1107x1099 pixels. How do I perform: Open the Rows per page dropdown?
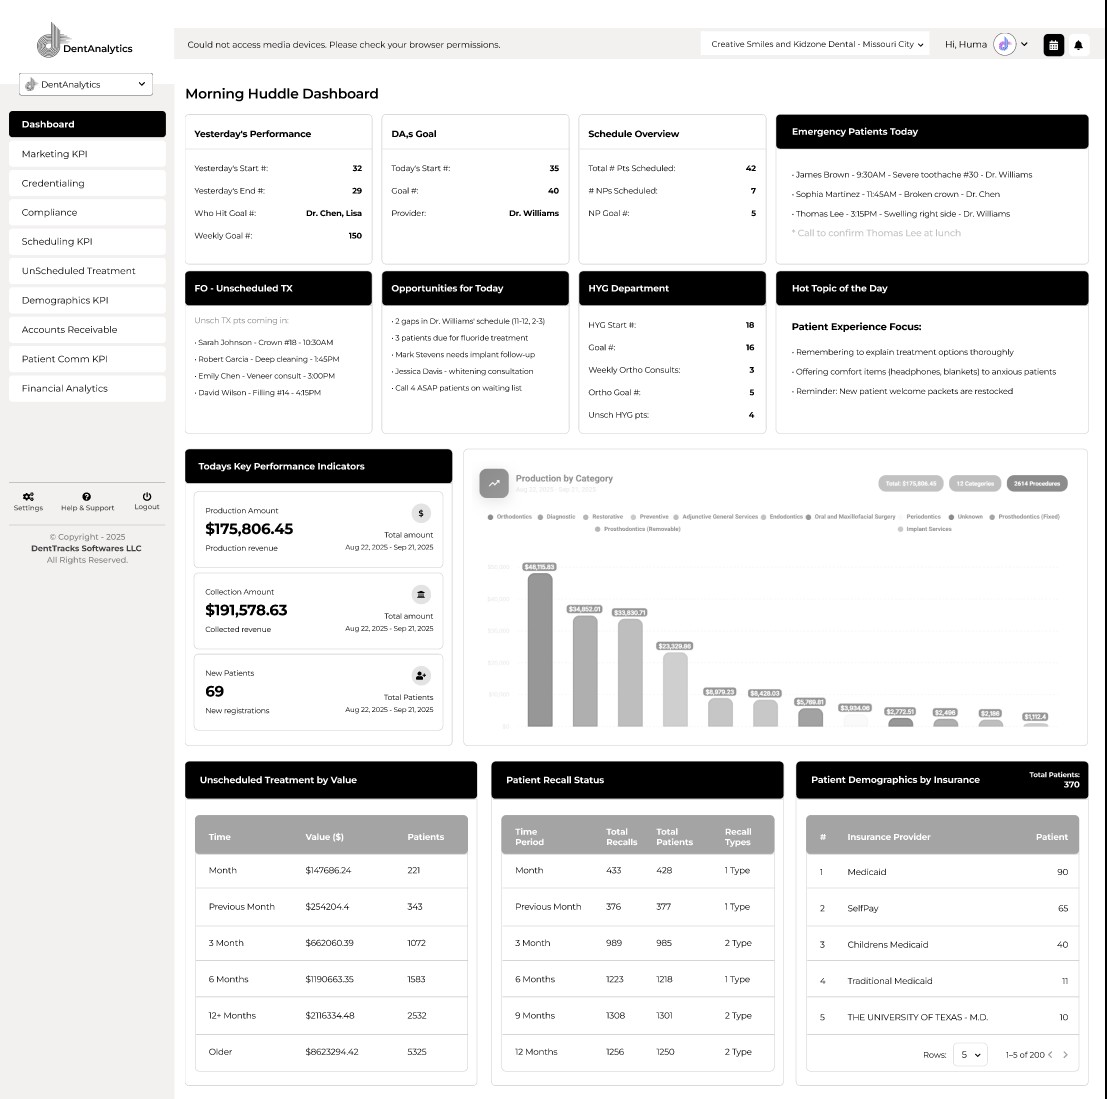point(969,1055)
